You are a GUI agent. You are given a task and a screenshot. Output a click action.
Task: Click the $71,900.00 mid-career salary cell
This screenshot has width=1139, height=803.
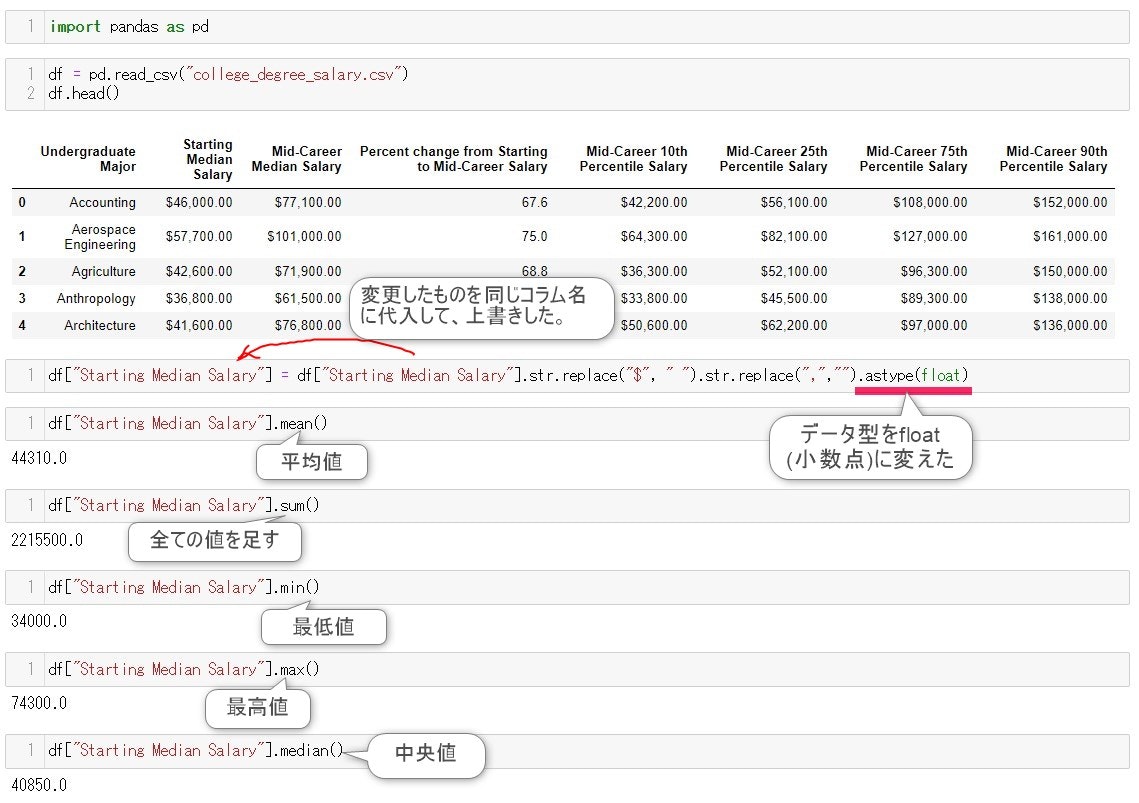tap(308, 272)
